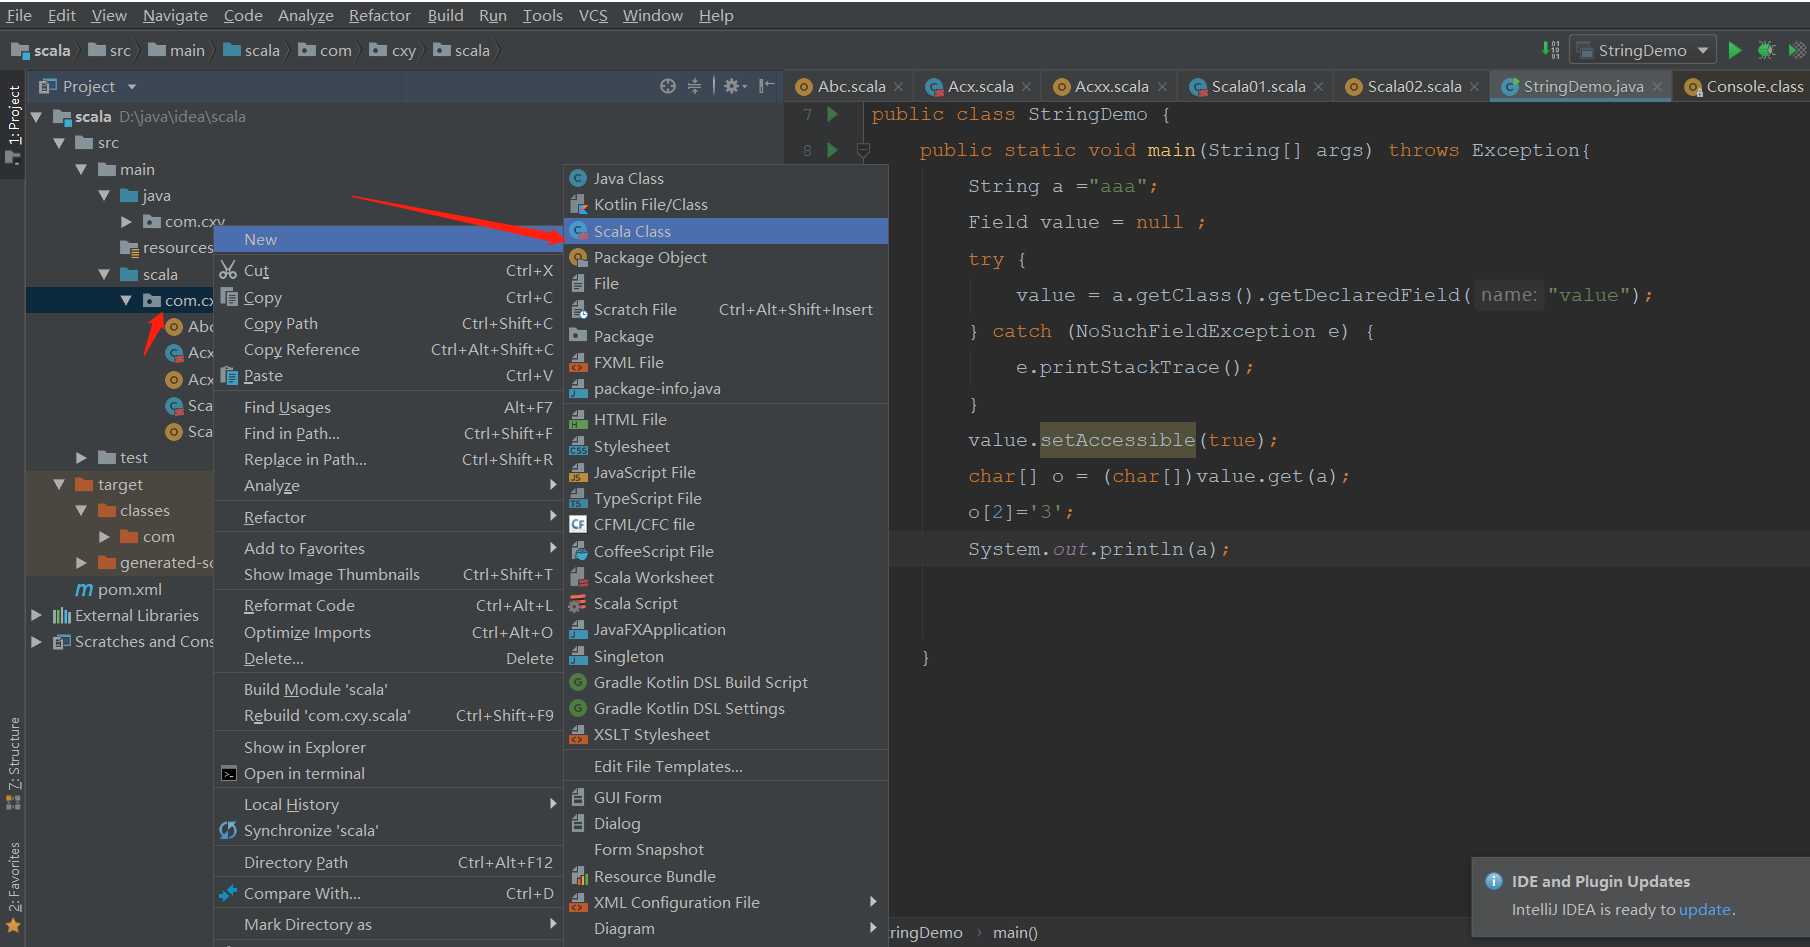The image size is (1810, 947).
Task: Choose Scala Script entry
Action: click(x=726, y=603)
